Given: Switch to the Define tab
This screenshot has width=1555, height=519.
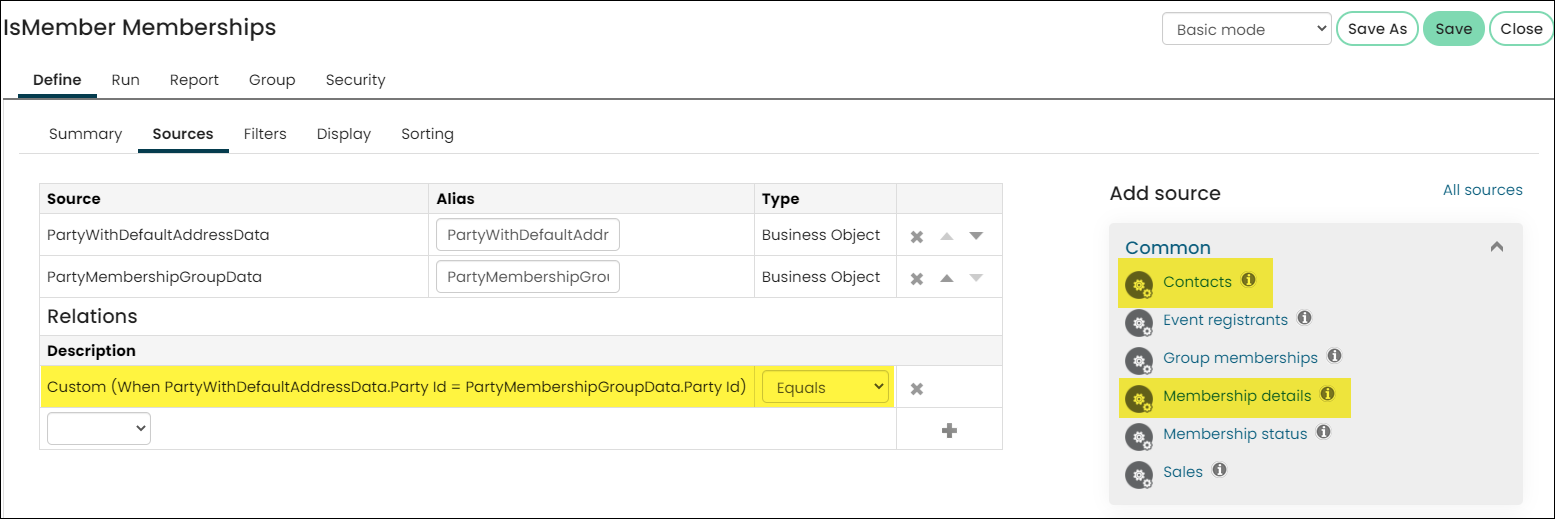Looking at the screenshot, I should tap(57, 80).
